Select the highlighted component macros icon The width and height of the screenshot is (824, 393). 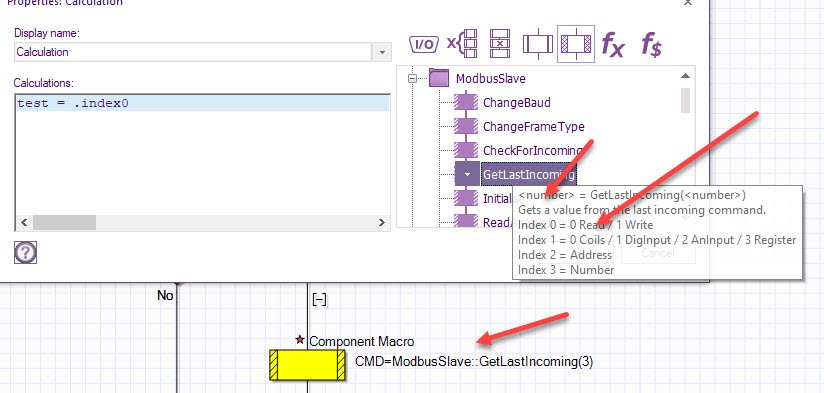[576, 44]
